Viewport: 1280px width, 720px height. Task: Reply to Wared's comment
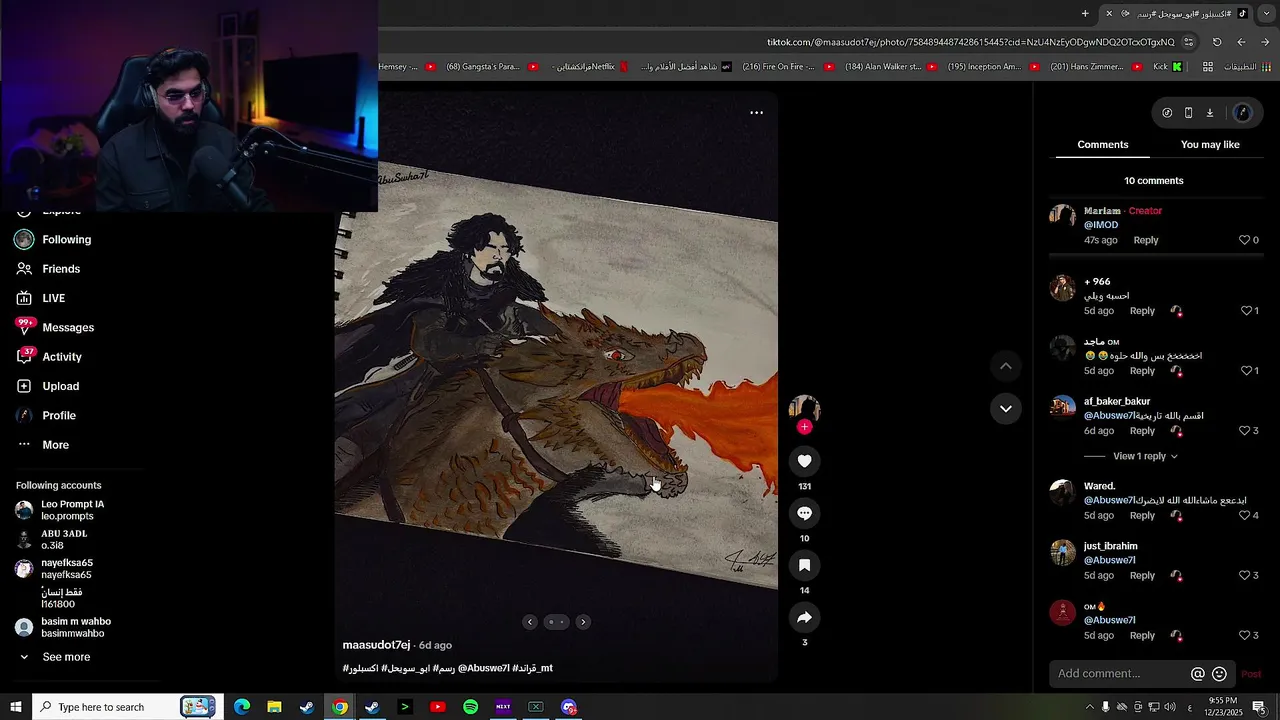coord(1142,516)
